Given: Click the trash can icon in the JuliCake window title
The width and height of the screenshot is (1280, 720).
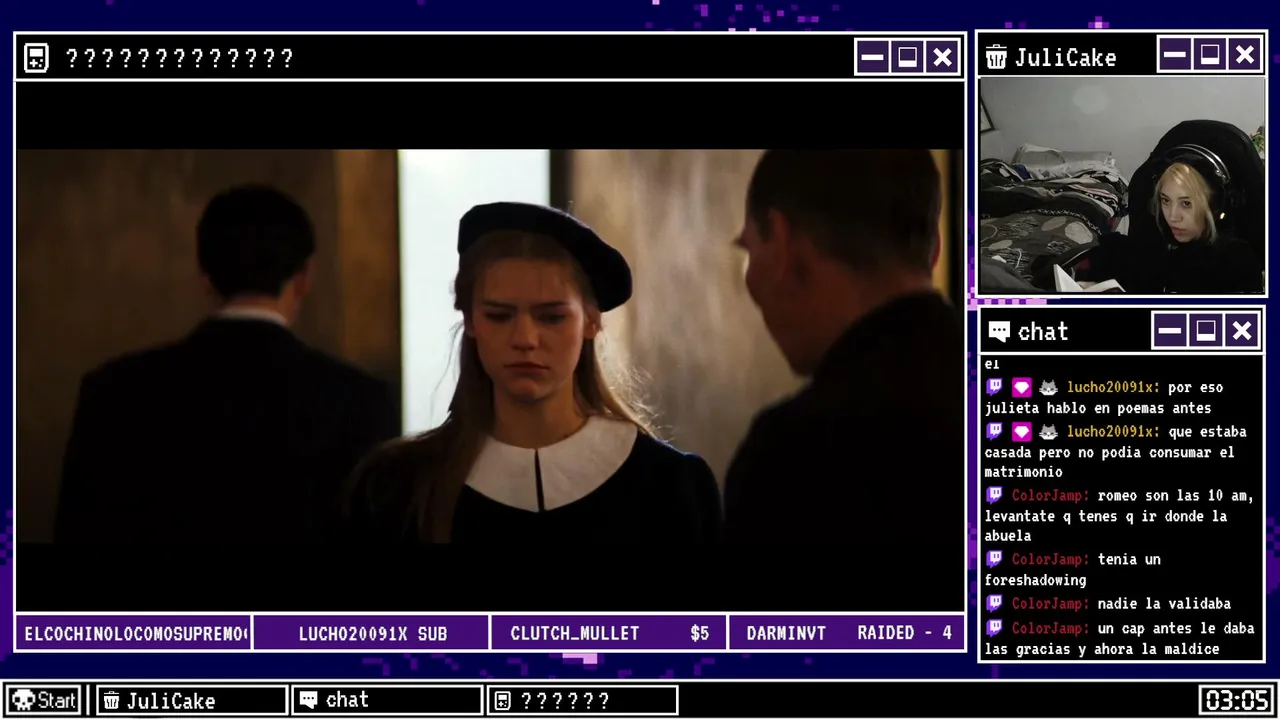Looking at the screenshot, I should click(996, 57).
